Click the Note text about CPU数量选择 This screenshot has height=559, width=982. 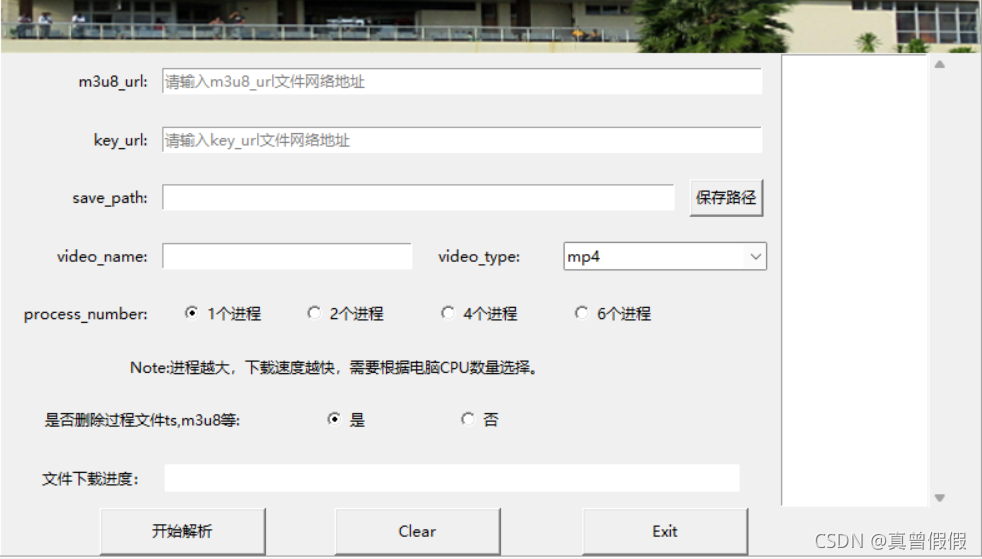click(334, 367)
